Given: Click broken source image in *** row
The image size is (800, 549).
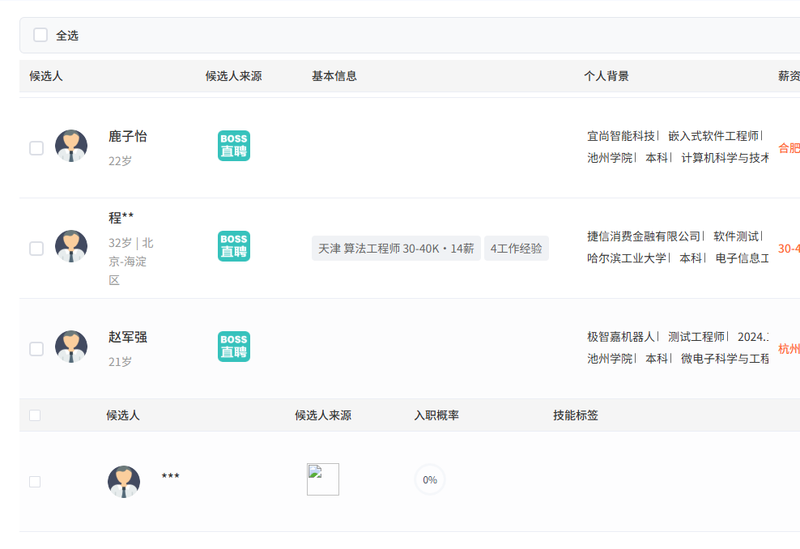Looking at the screenshot, I should (323, 479).
